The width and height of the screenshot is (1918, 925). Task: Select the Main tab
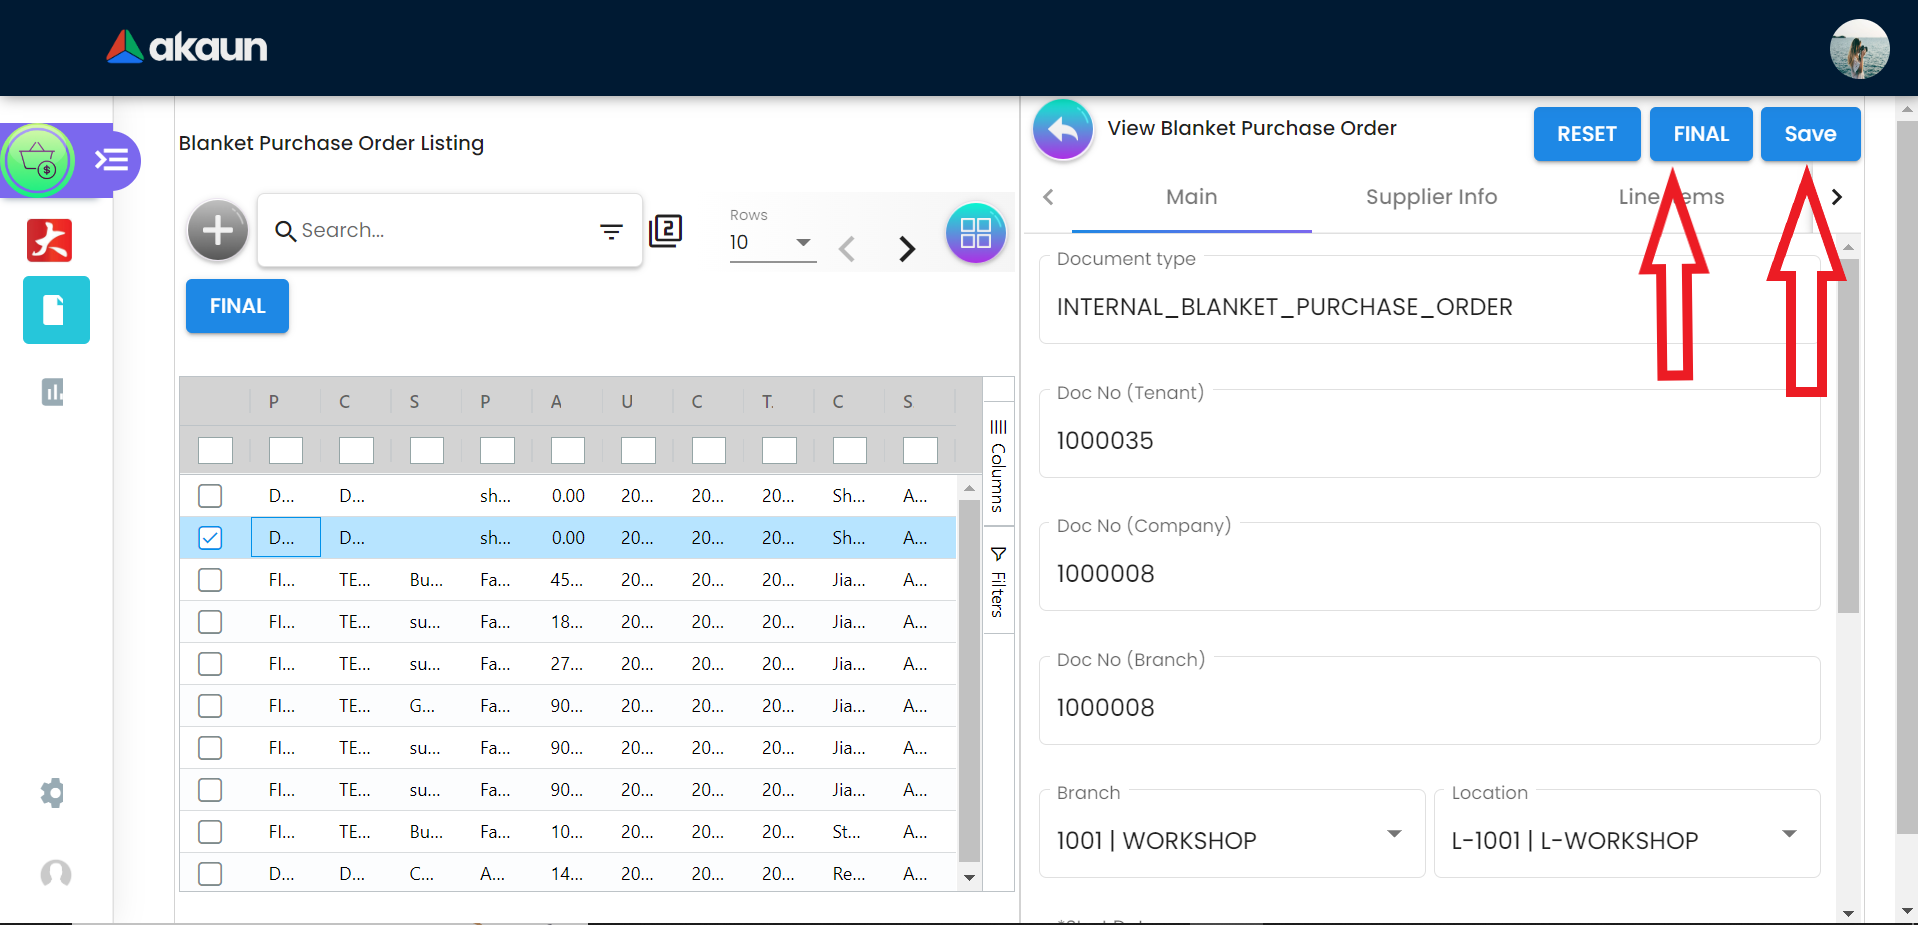click(x=1191, y=197)
